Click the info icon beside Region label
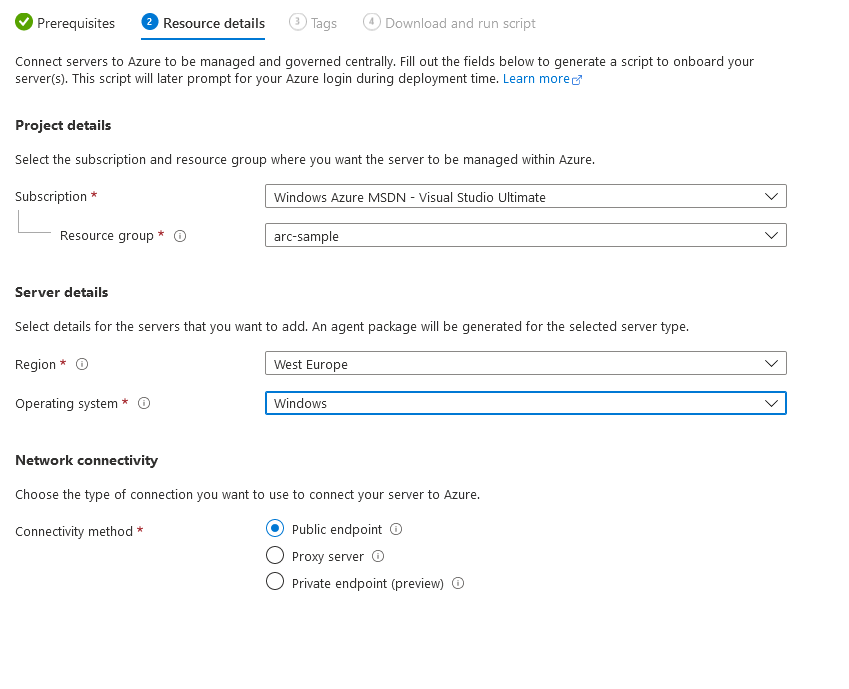 (x=82, y=364)
